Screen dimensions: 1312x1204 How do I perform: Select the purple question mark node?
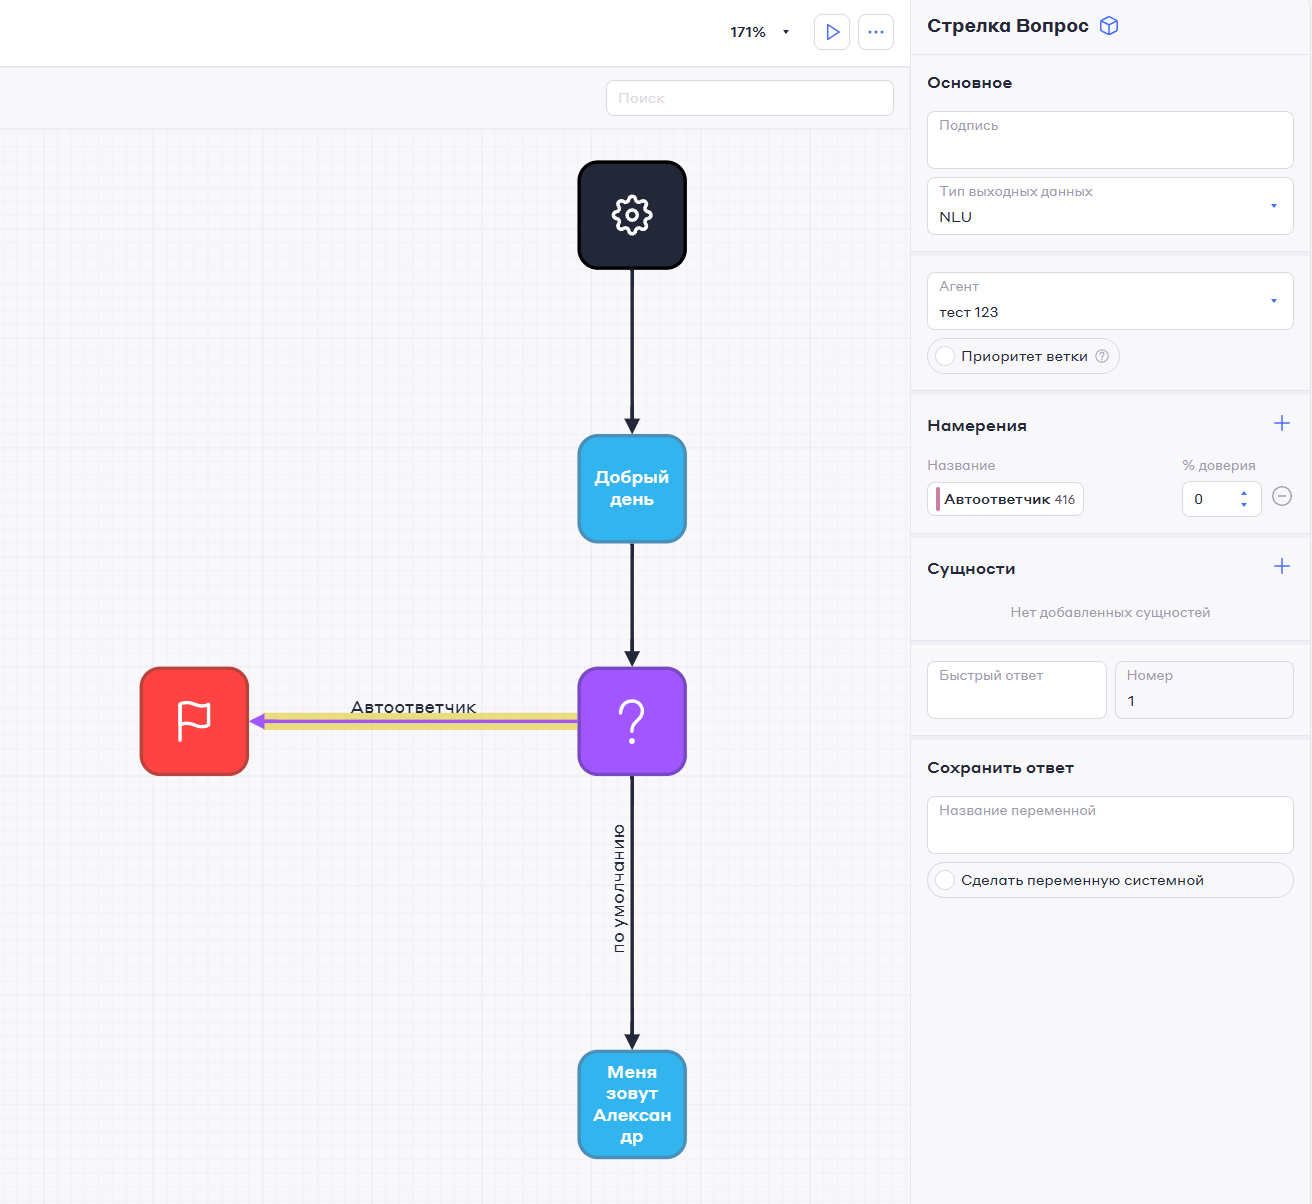[x=632, y=721]
